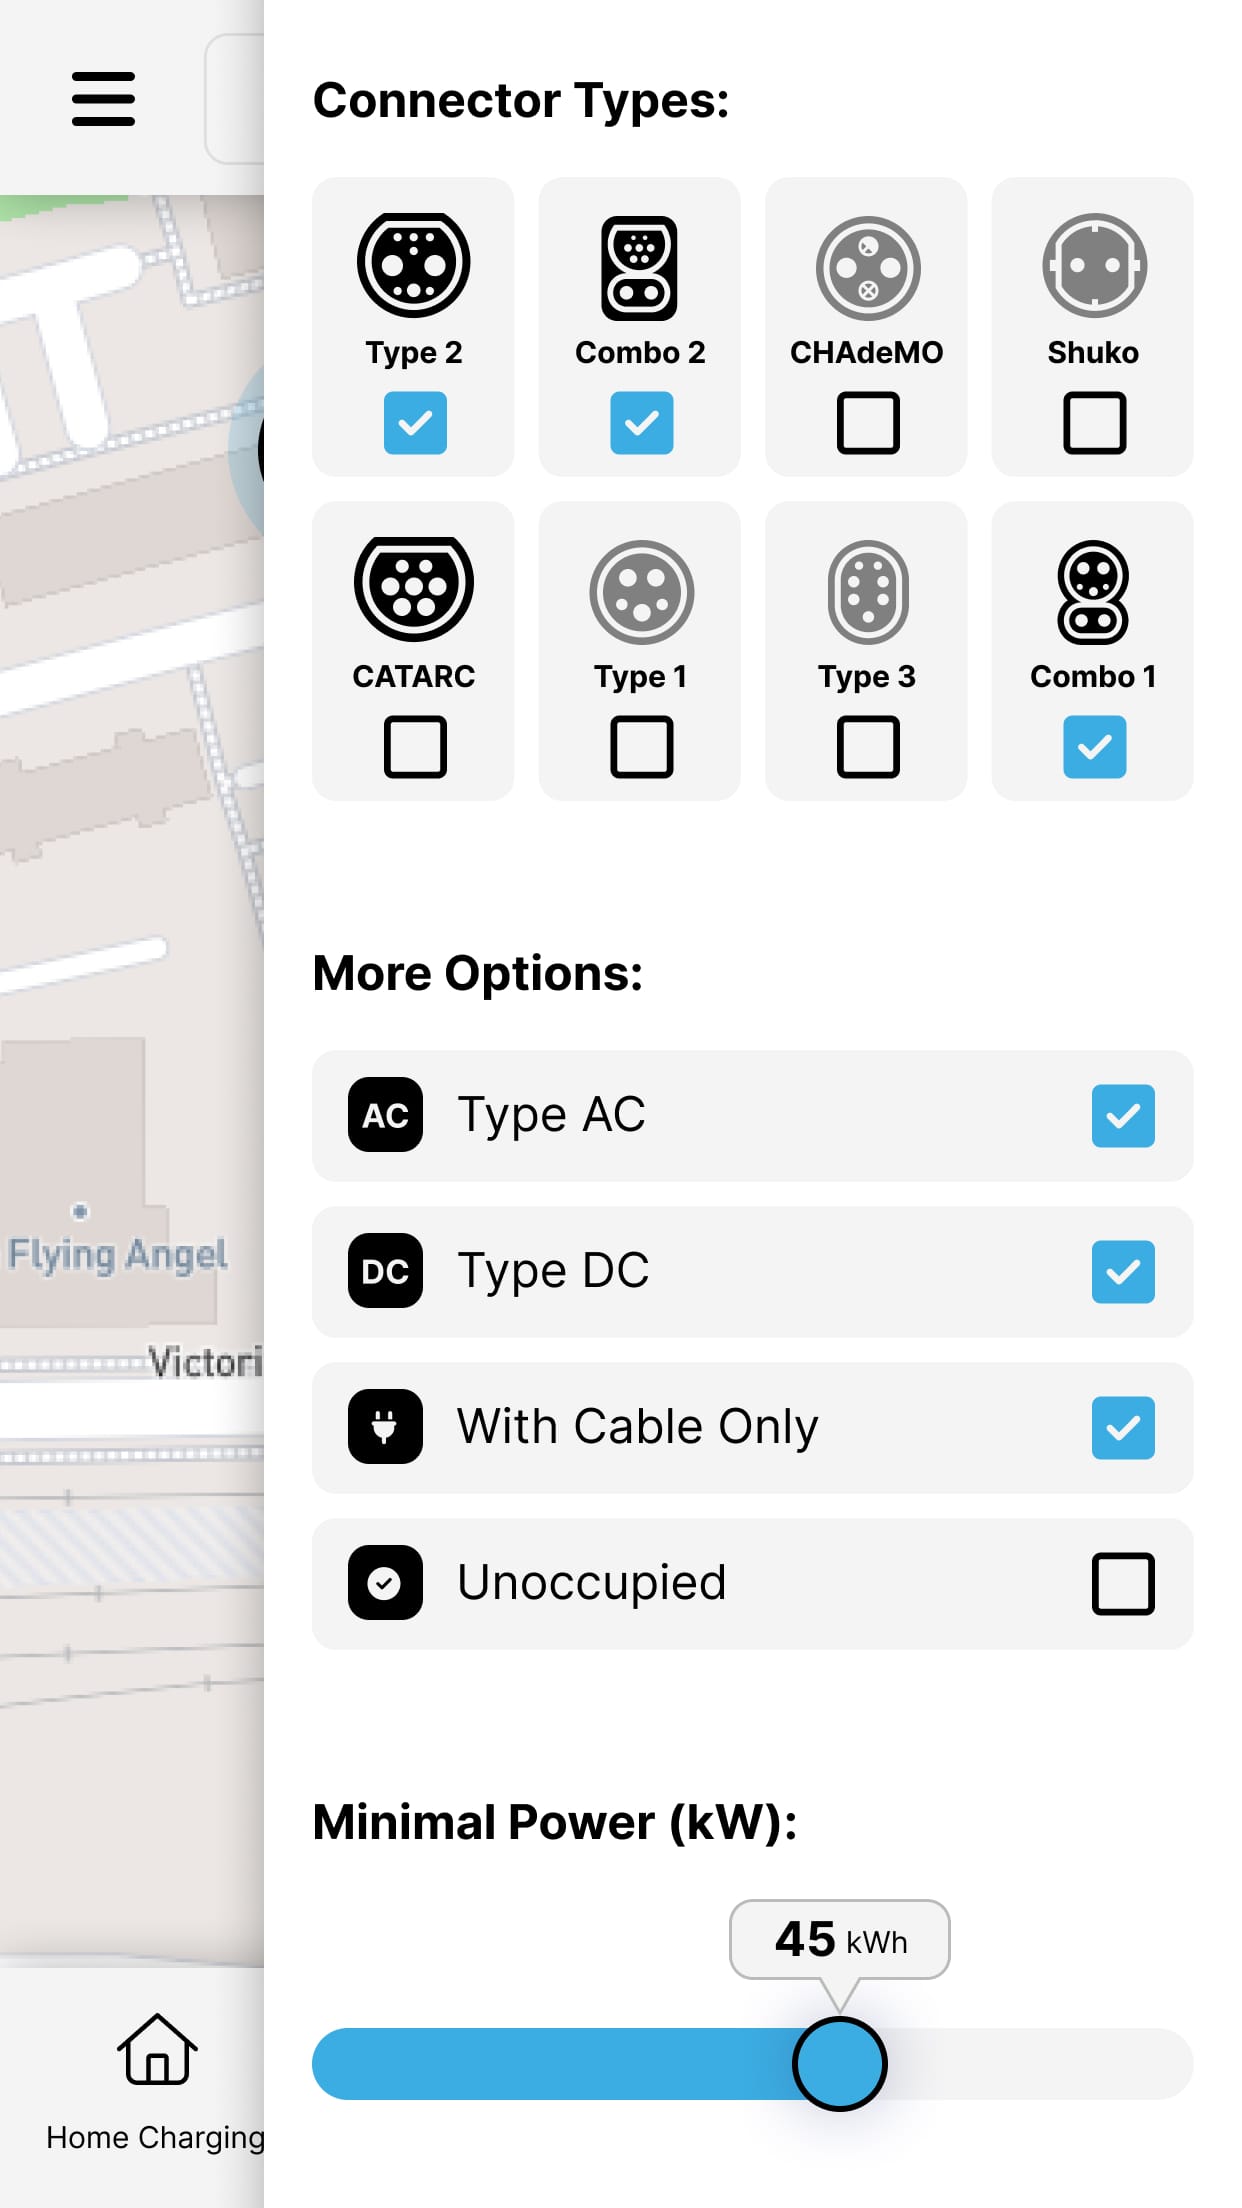The image size is (1242, 2208).
Task: Disable the Type AC toggle
Action: [x=1122, y=1116]
